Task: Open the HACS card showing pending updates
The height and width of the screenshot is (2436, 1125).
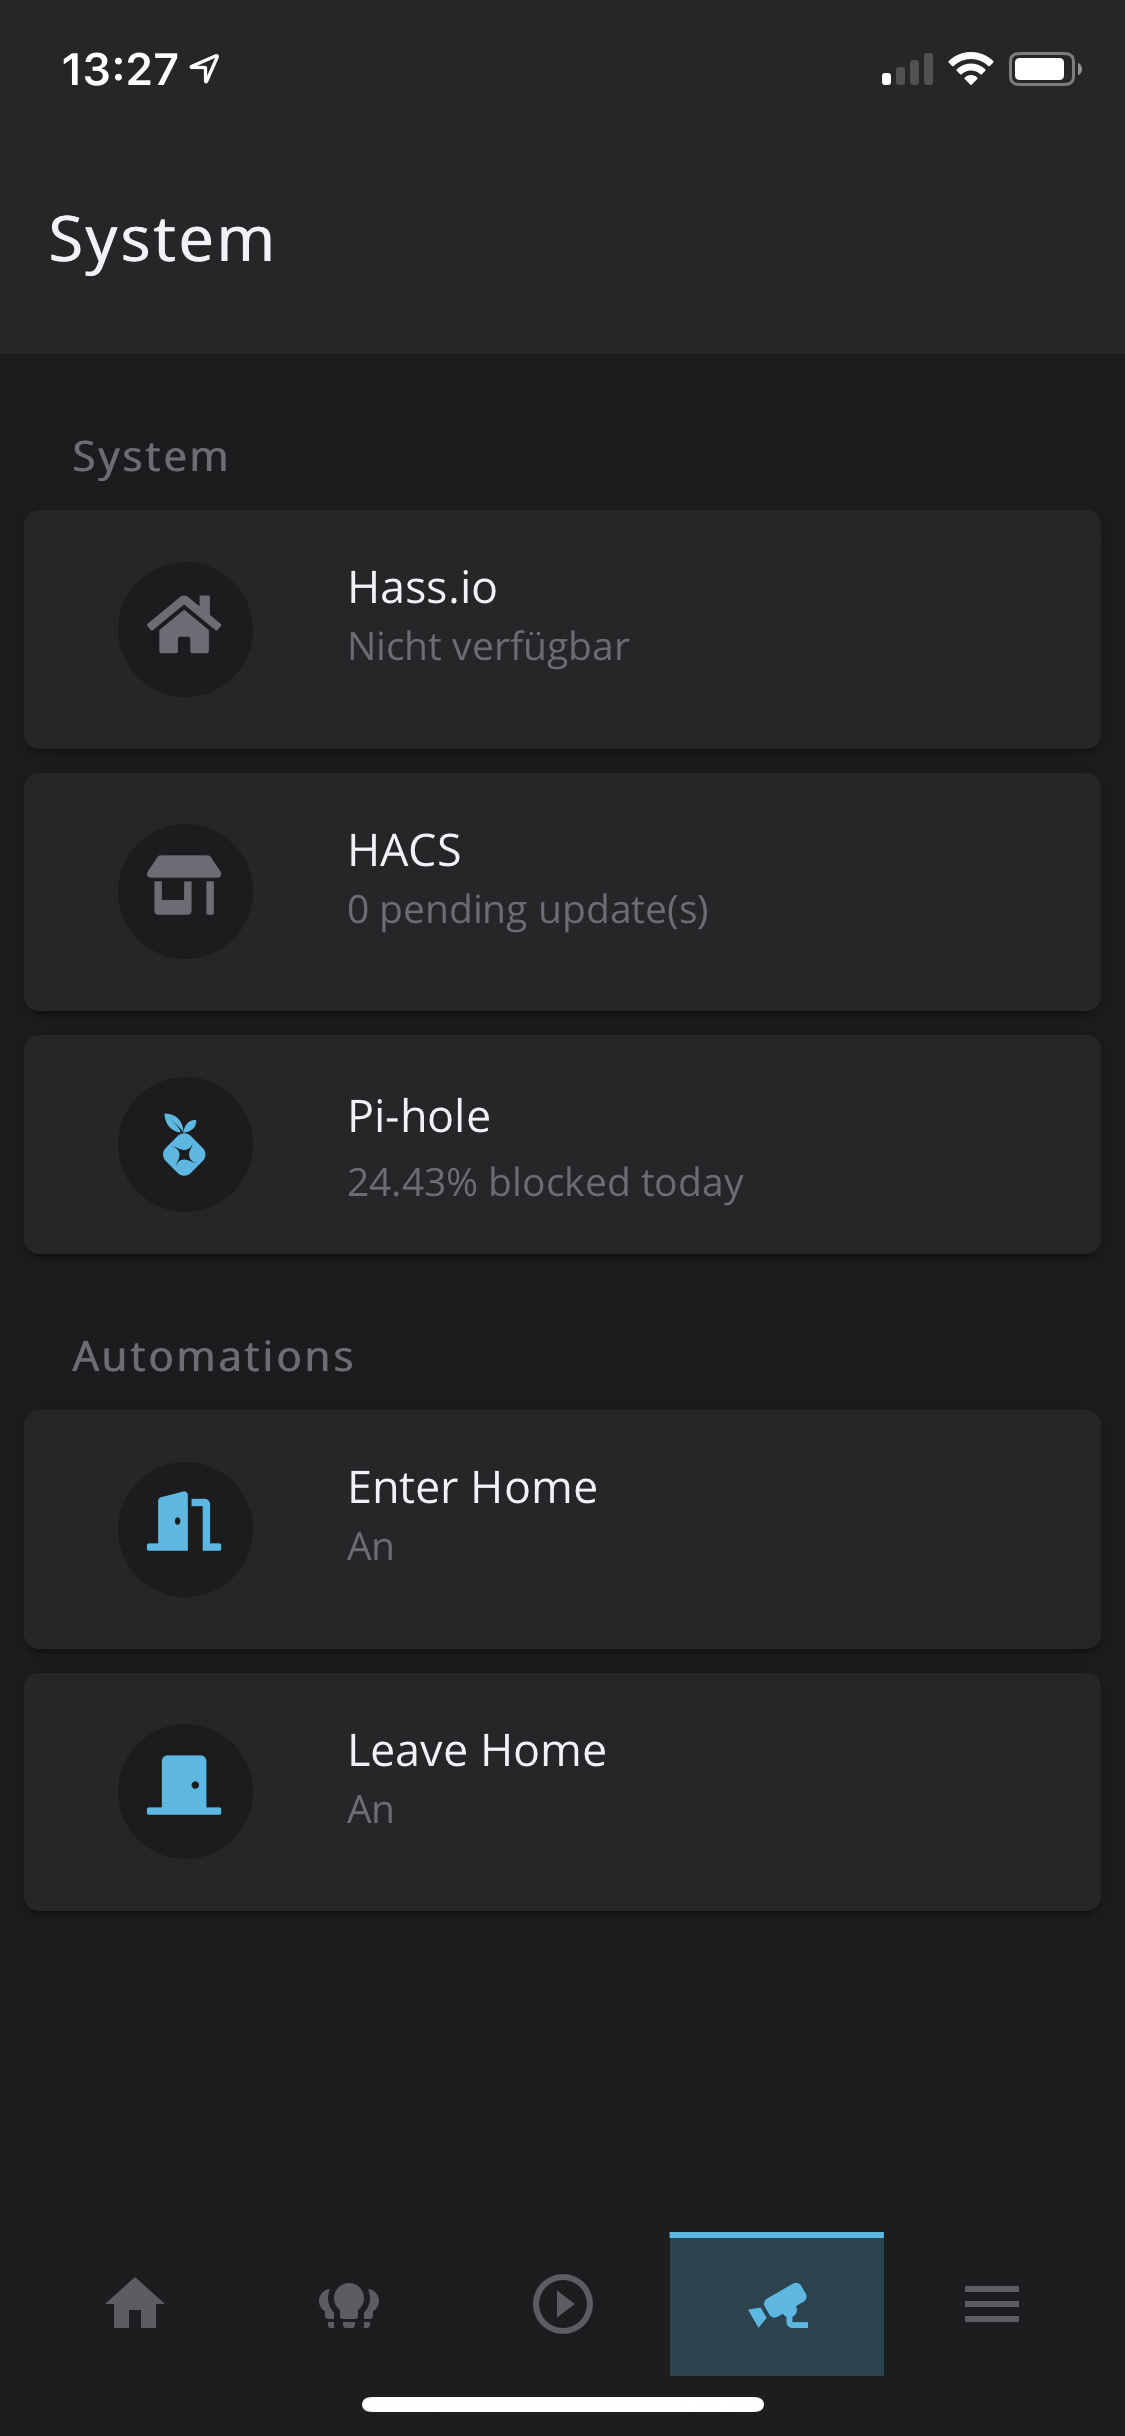Action: coord(562,891)
